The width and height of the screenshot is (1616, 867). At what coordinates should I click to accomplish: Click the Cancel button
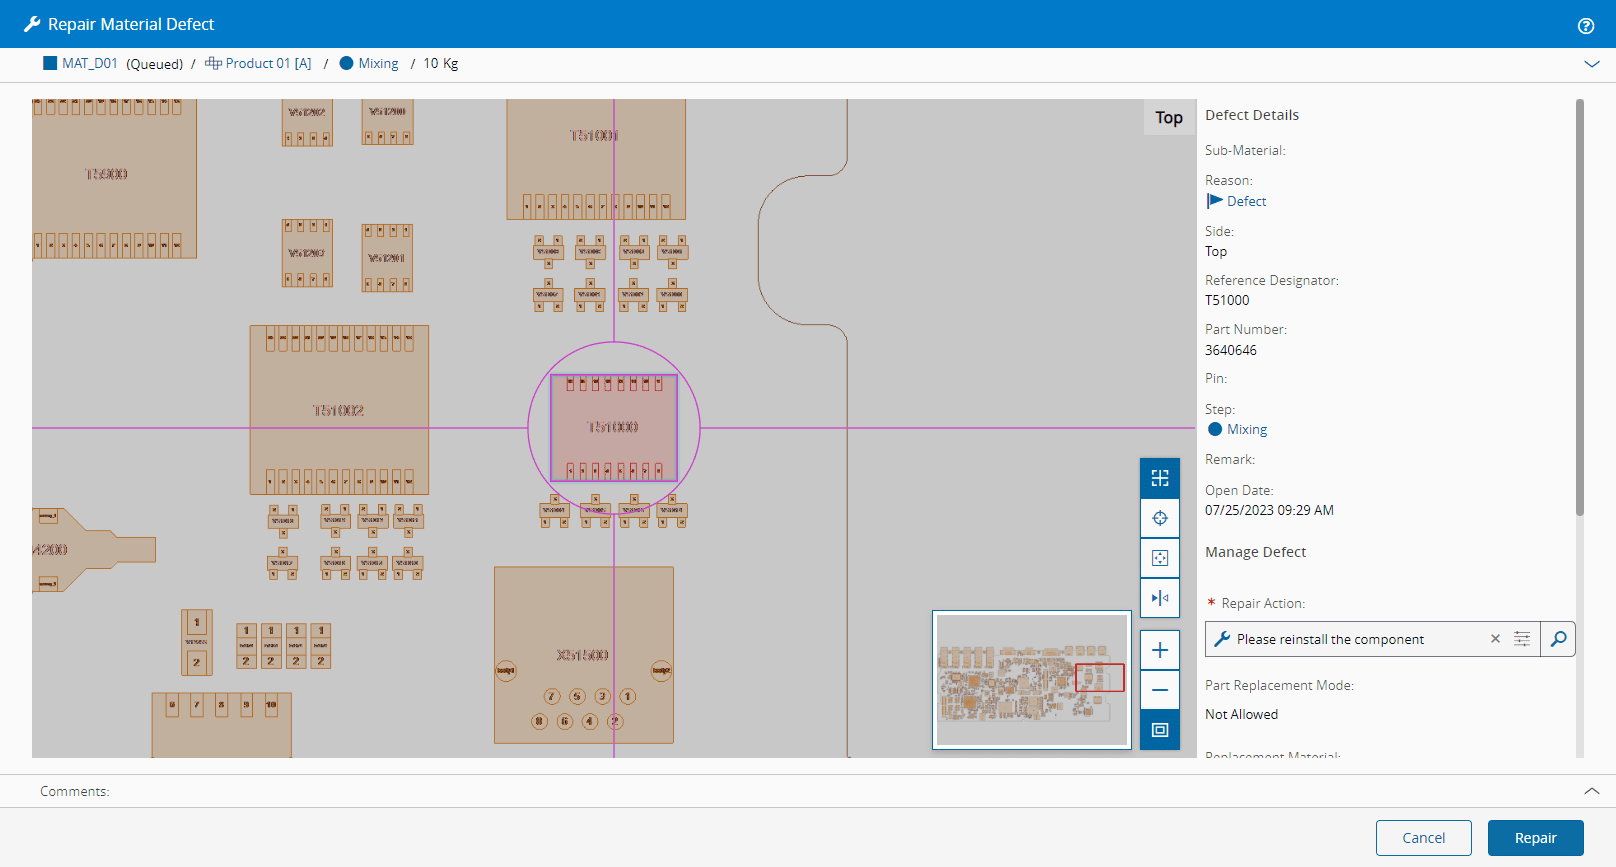pyautogui.click(x=1423, y=838)
